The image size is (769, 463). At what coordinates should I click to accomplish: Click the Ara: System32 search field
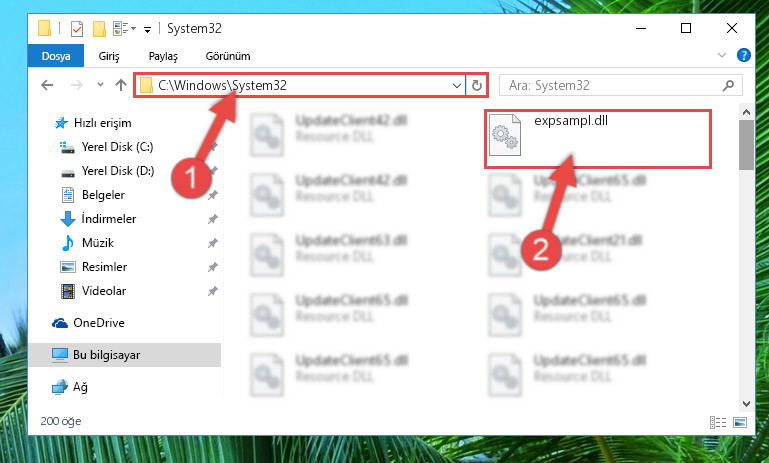611,86
